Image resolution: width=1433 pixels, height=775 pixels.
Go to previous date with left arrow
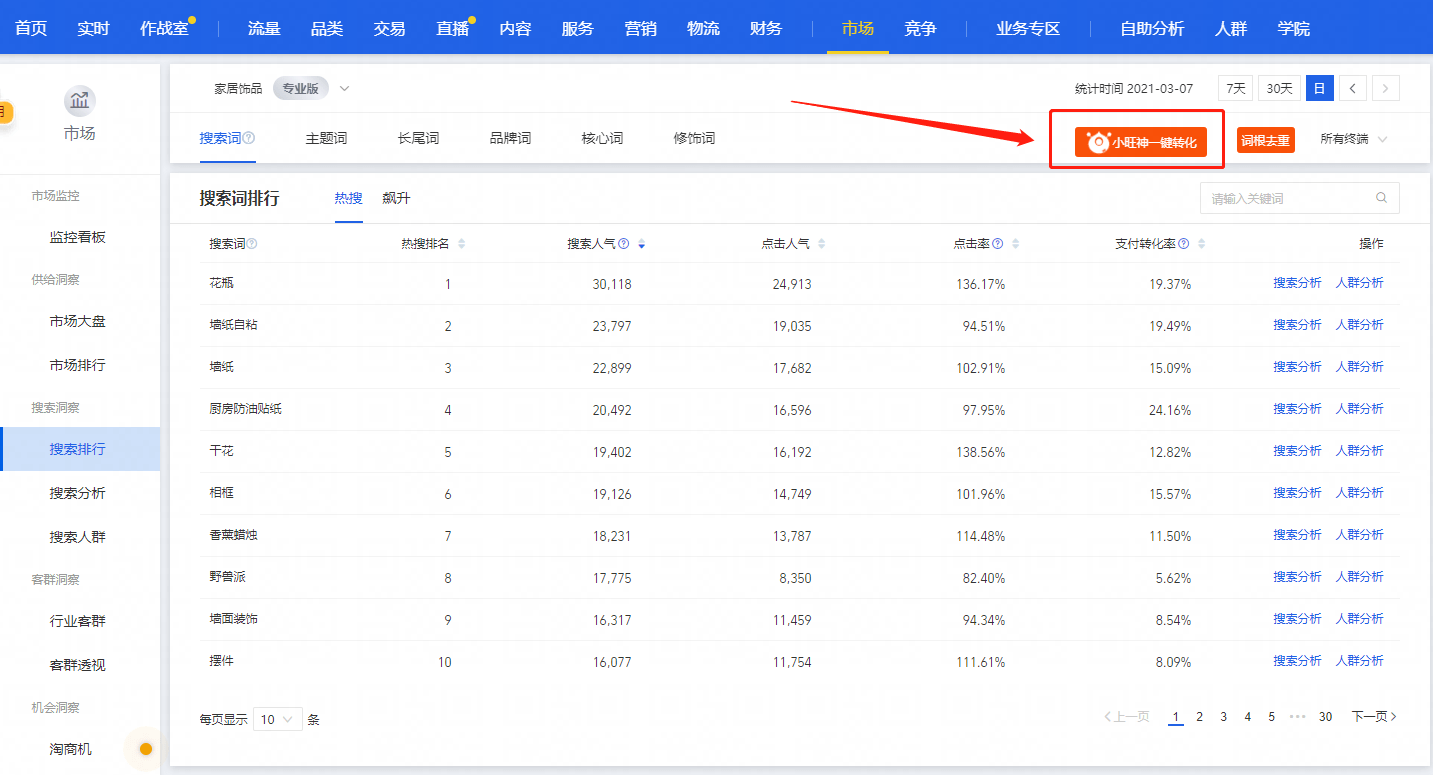1353,88
